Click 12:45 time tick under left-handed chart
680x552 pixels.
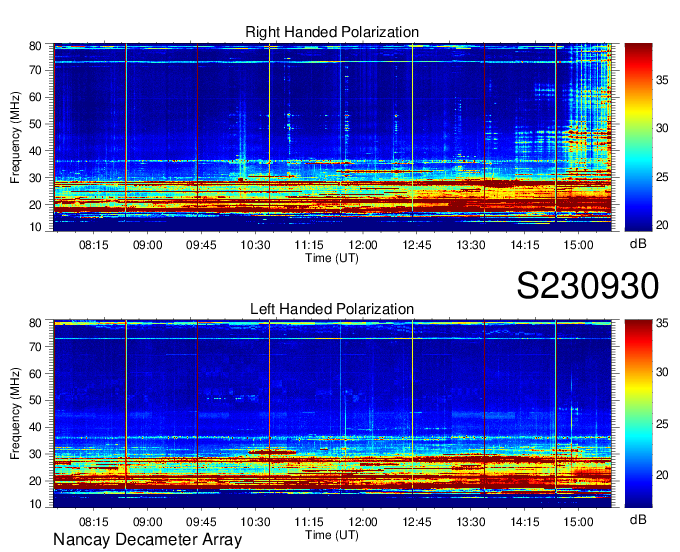[417, 522]
